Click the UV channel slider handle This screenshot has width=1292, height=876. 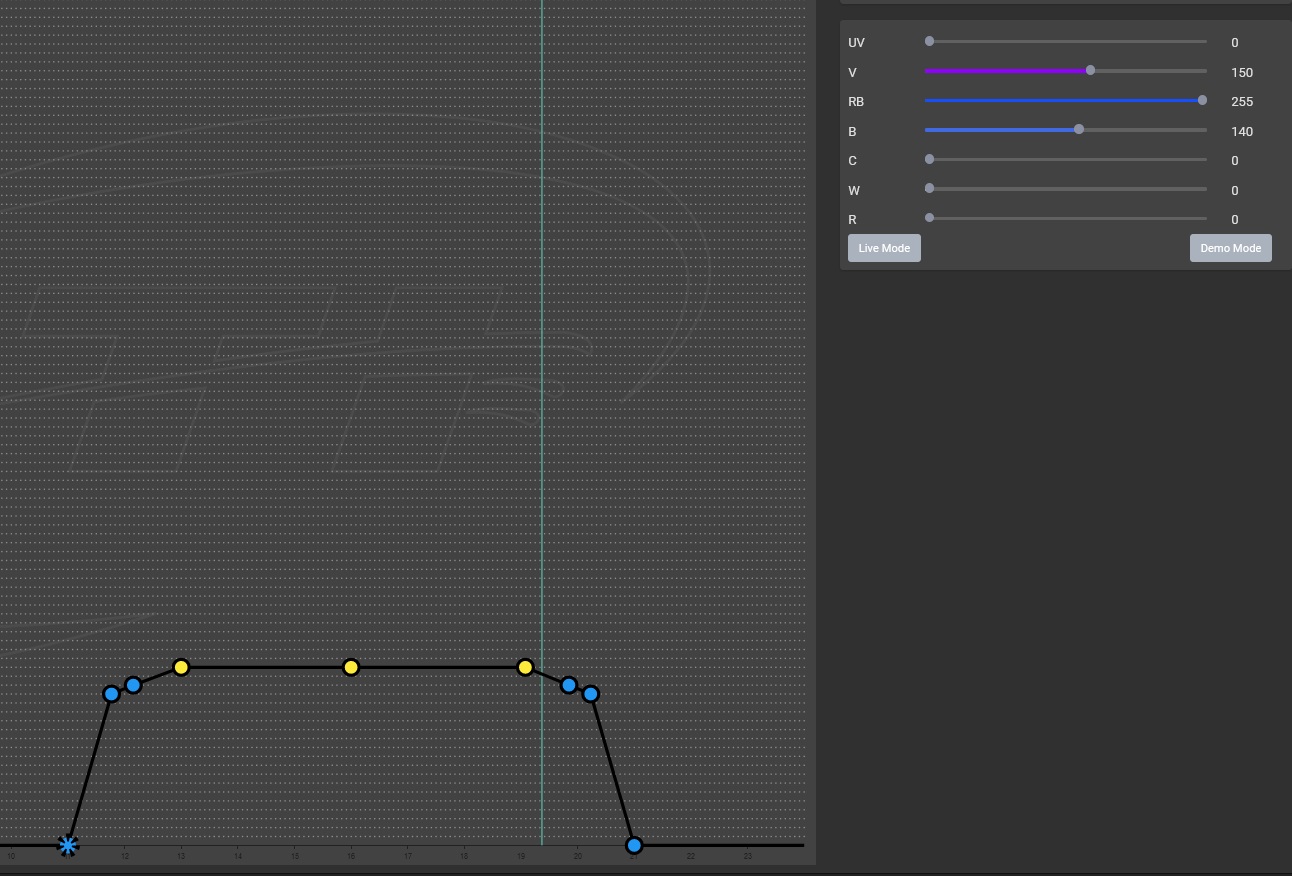point(930,42)
